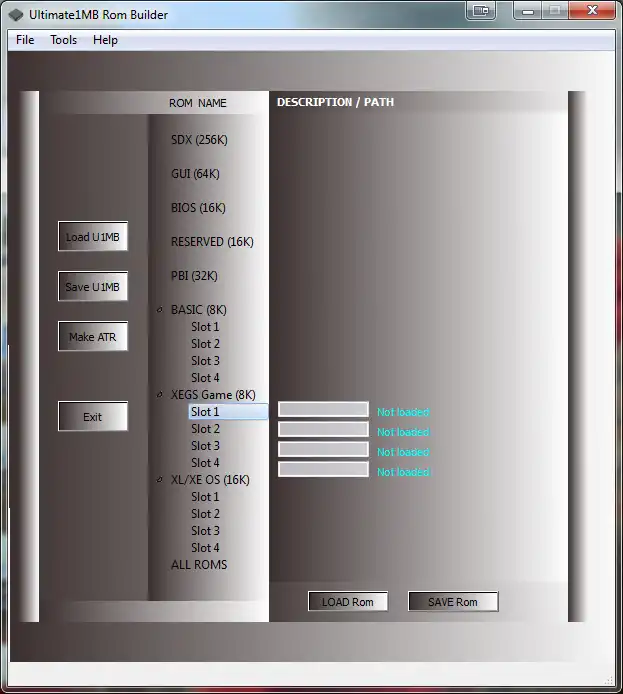Select BIOS (16K) in the ROM list
This screenshot has width=623, height=694.
click(x=198, y=208)
